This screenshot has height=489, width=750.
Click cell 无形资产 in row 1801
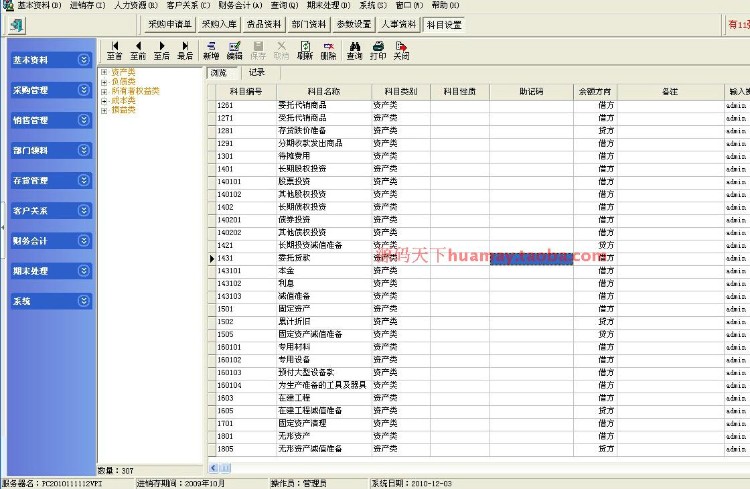[324, 436]
